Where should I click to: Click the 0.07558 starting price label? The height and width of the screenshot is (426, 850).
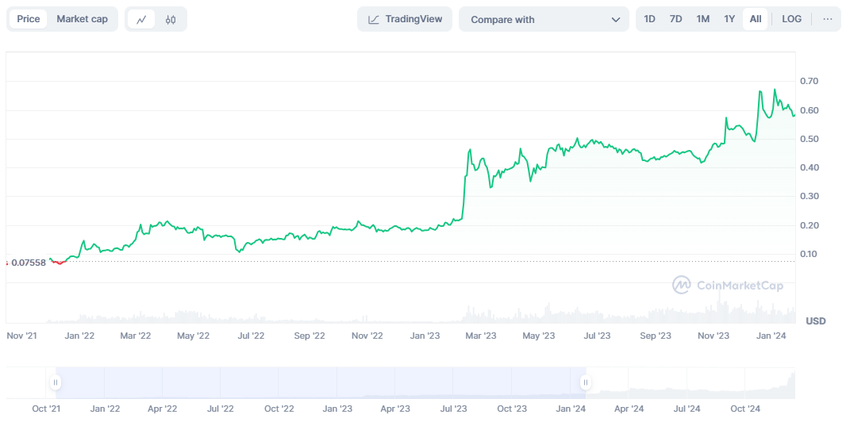tap(29, 262)
